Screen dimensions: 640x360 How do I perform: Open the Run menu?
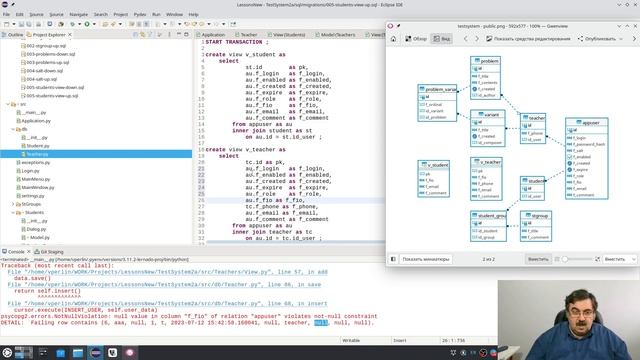coord(156,14)
